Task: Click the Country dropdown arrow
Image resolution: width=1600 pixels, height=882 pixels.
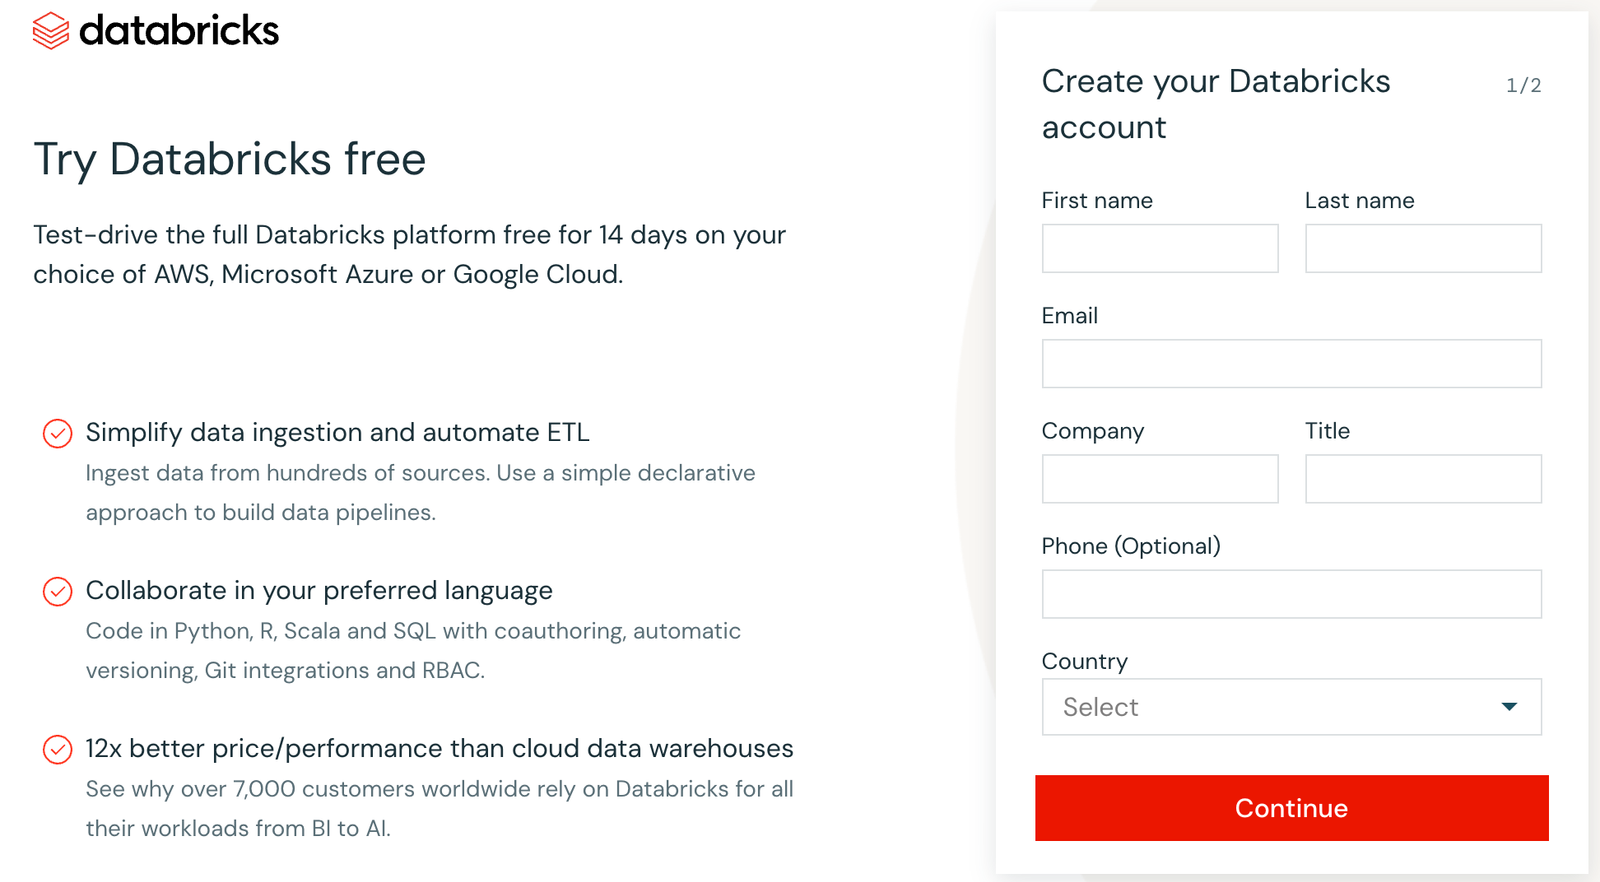Action: (1509, 707)
